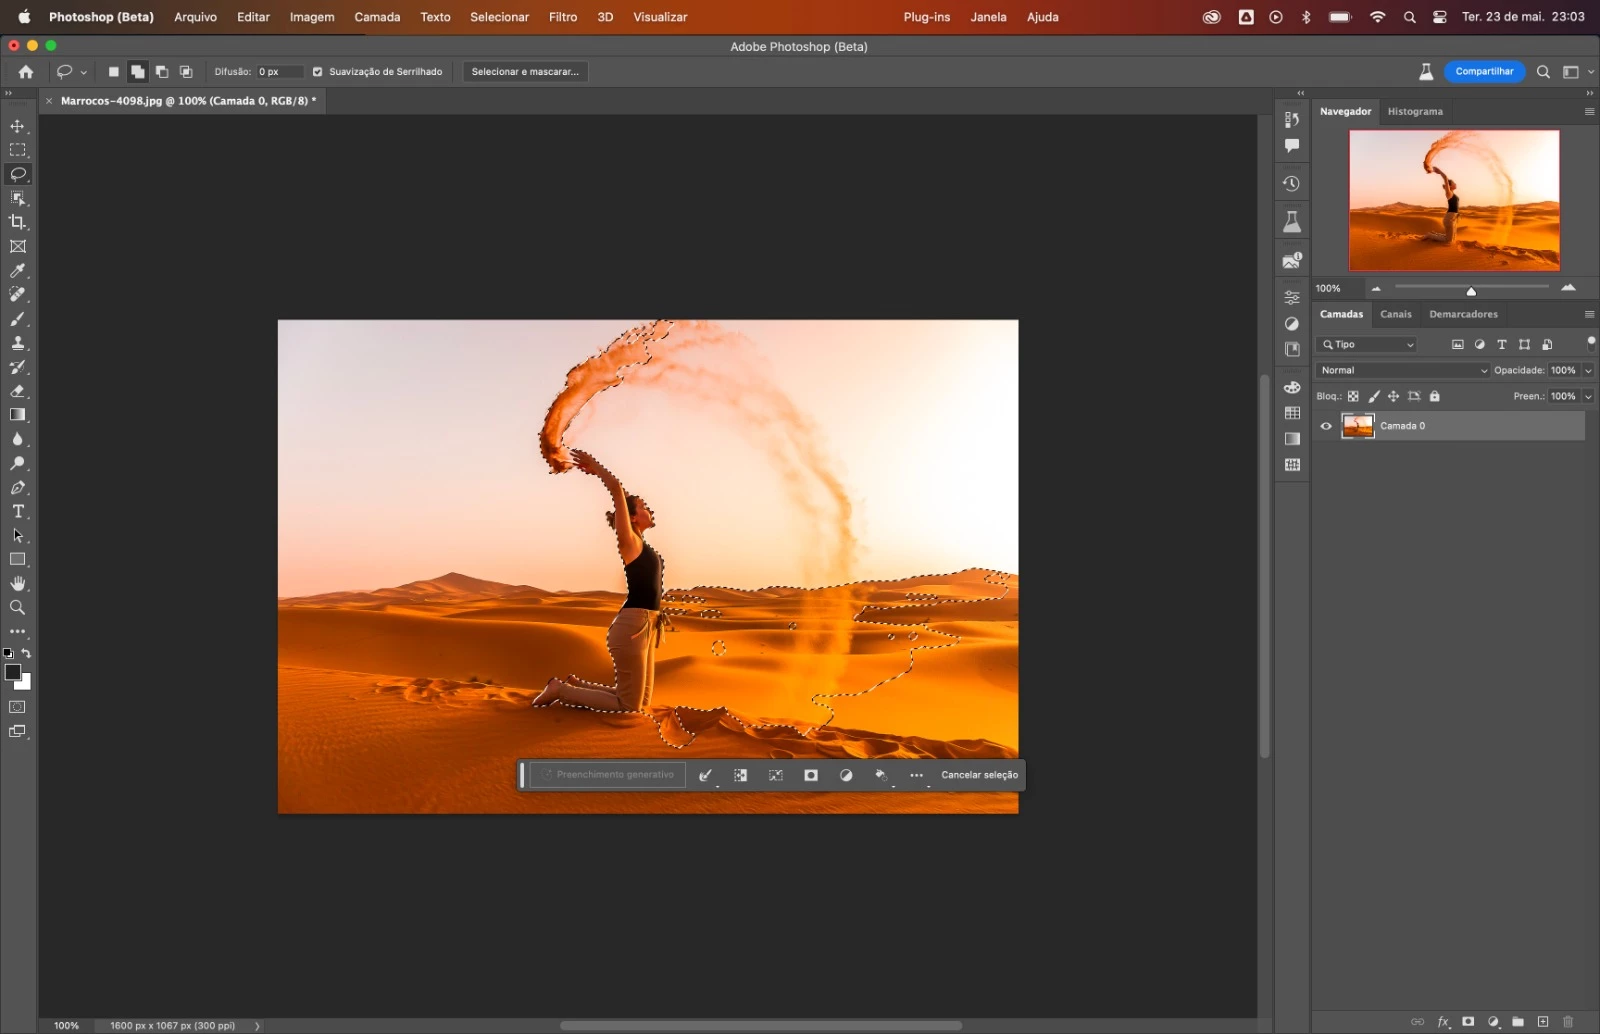Image resolution: width=1600 pixels, height=1034 pixels.
Task: Pick the Eyedropper tool
Action: [18, 271]
